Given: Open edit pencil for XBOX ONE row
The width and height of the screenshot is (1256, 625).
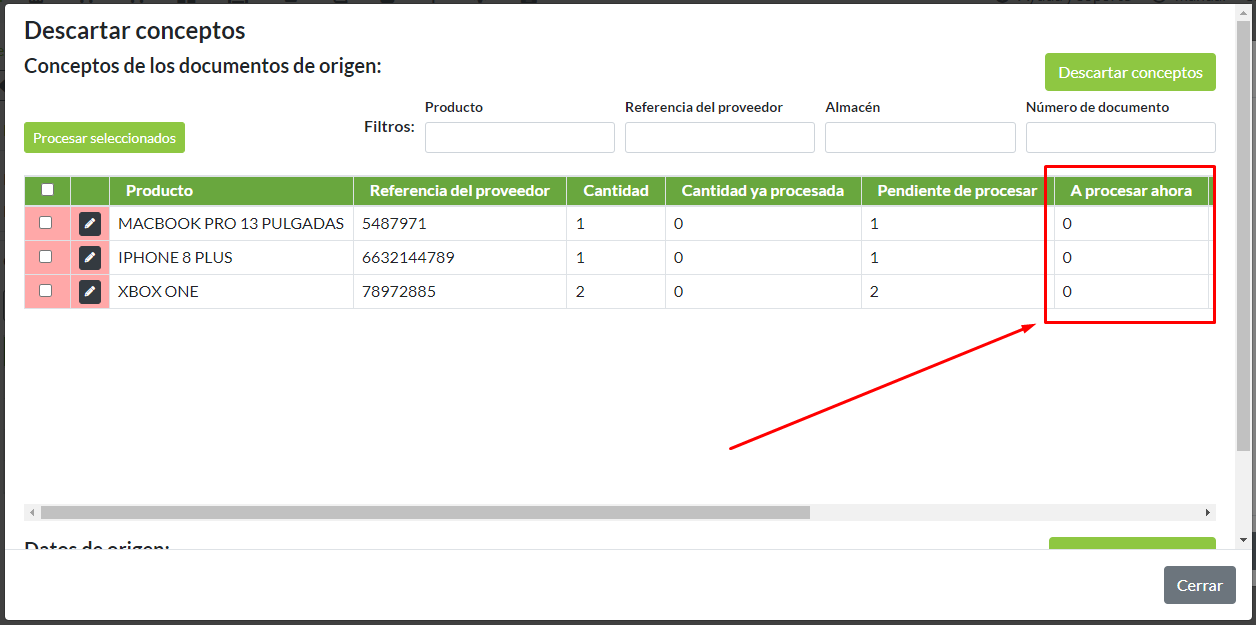Looking at the screenshot, I should click(x=90, y=292).
